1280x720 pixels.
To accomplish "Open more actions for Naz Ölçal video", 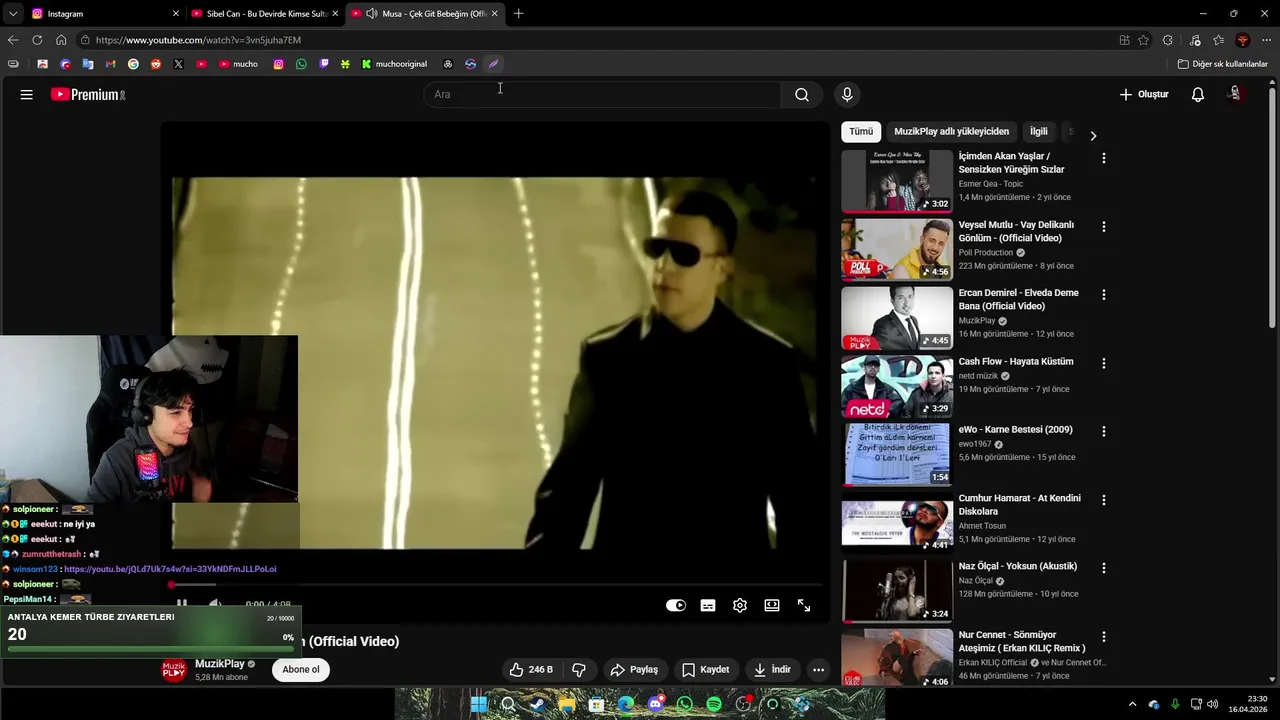I will pos(1104,568).
